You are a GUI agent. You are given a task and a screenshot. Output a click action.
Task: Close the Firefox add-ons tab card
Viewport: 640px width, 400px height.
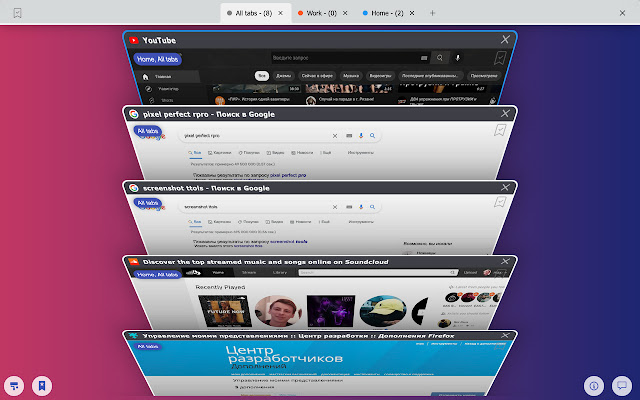click(x=505, y=336)
